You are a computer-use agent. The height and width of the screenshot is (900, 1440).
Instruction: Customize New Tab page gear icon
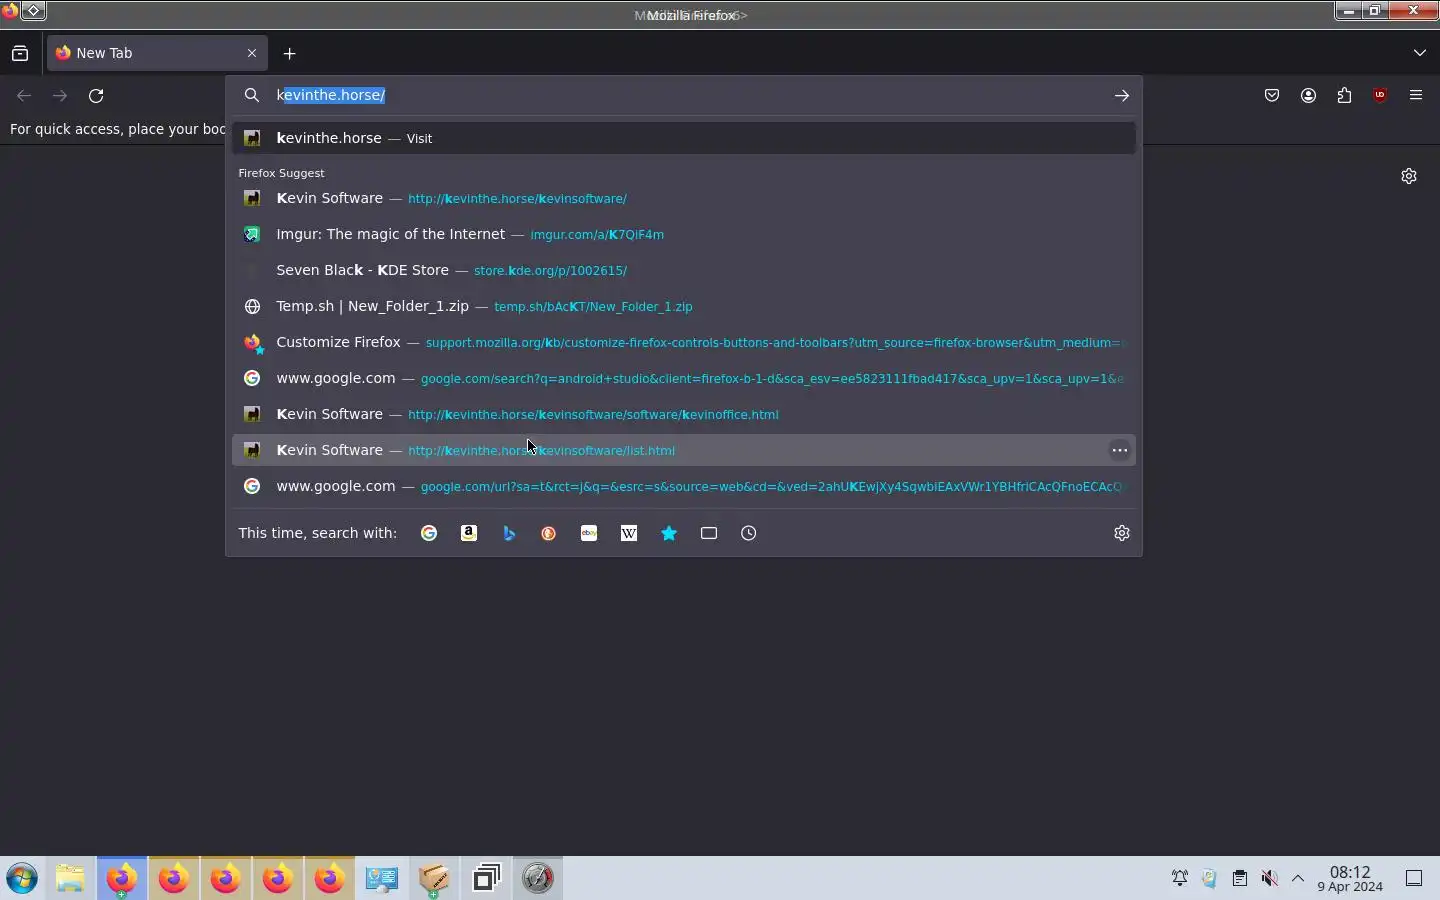[1409, 176]
